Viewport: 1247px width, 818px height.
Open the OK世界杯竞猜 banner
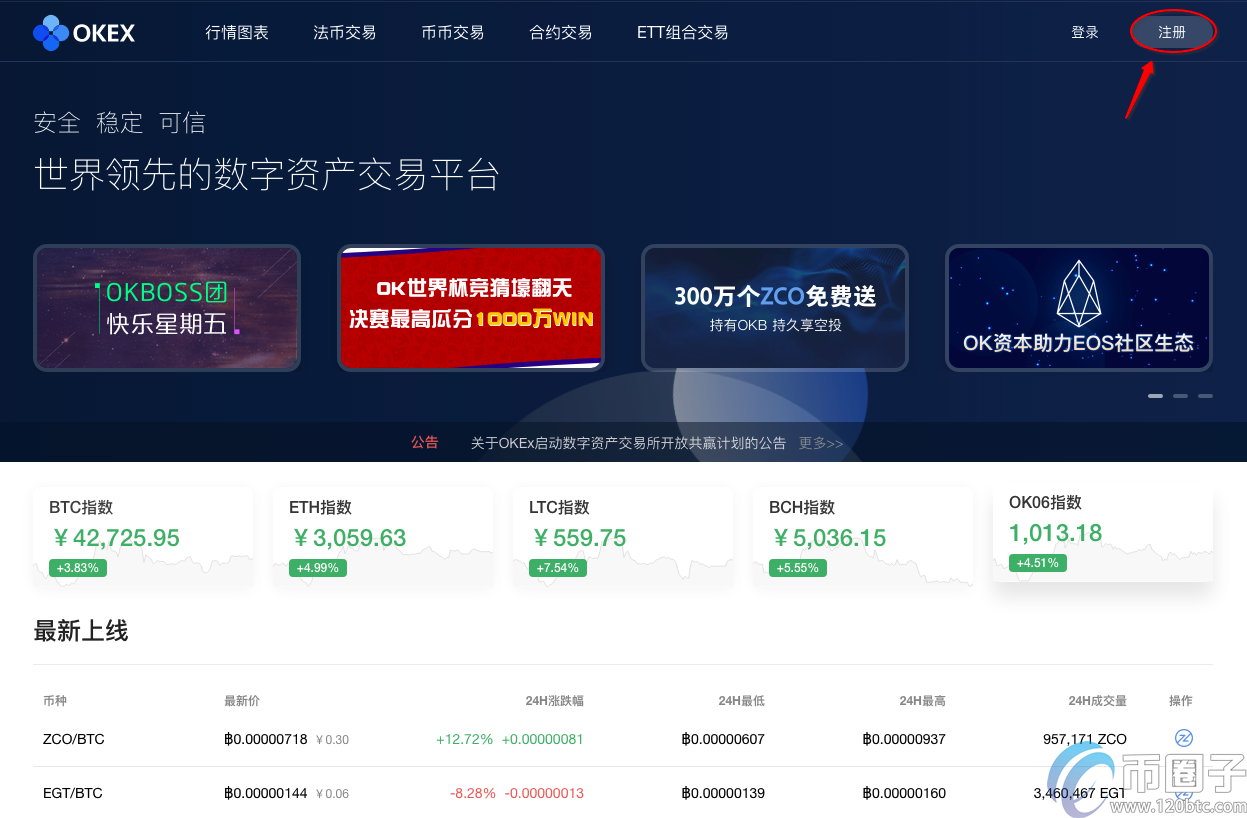pyautogui.click(x=471, y=308)
